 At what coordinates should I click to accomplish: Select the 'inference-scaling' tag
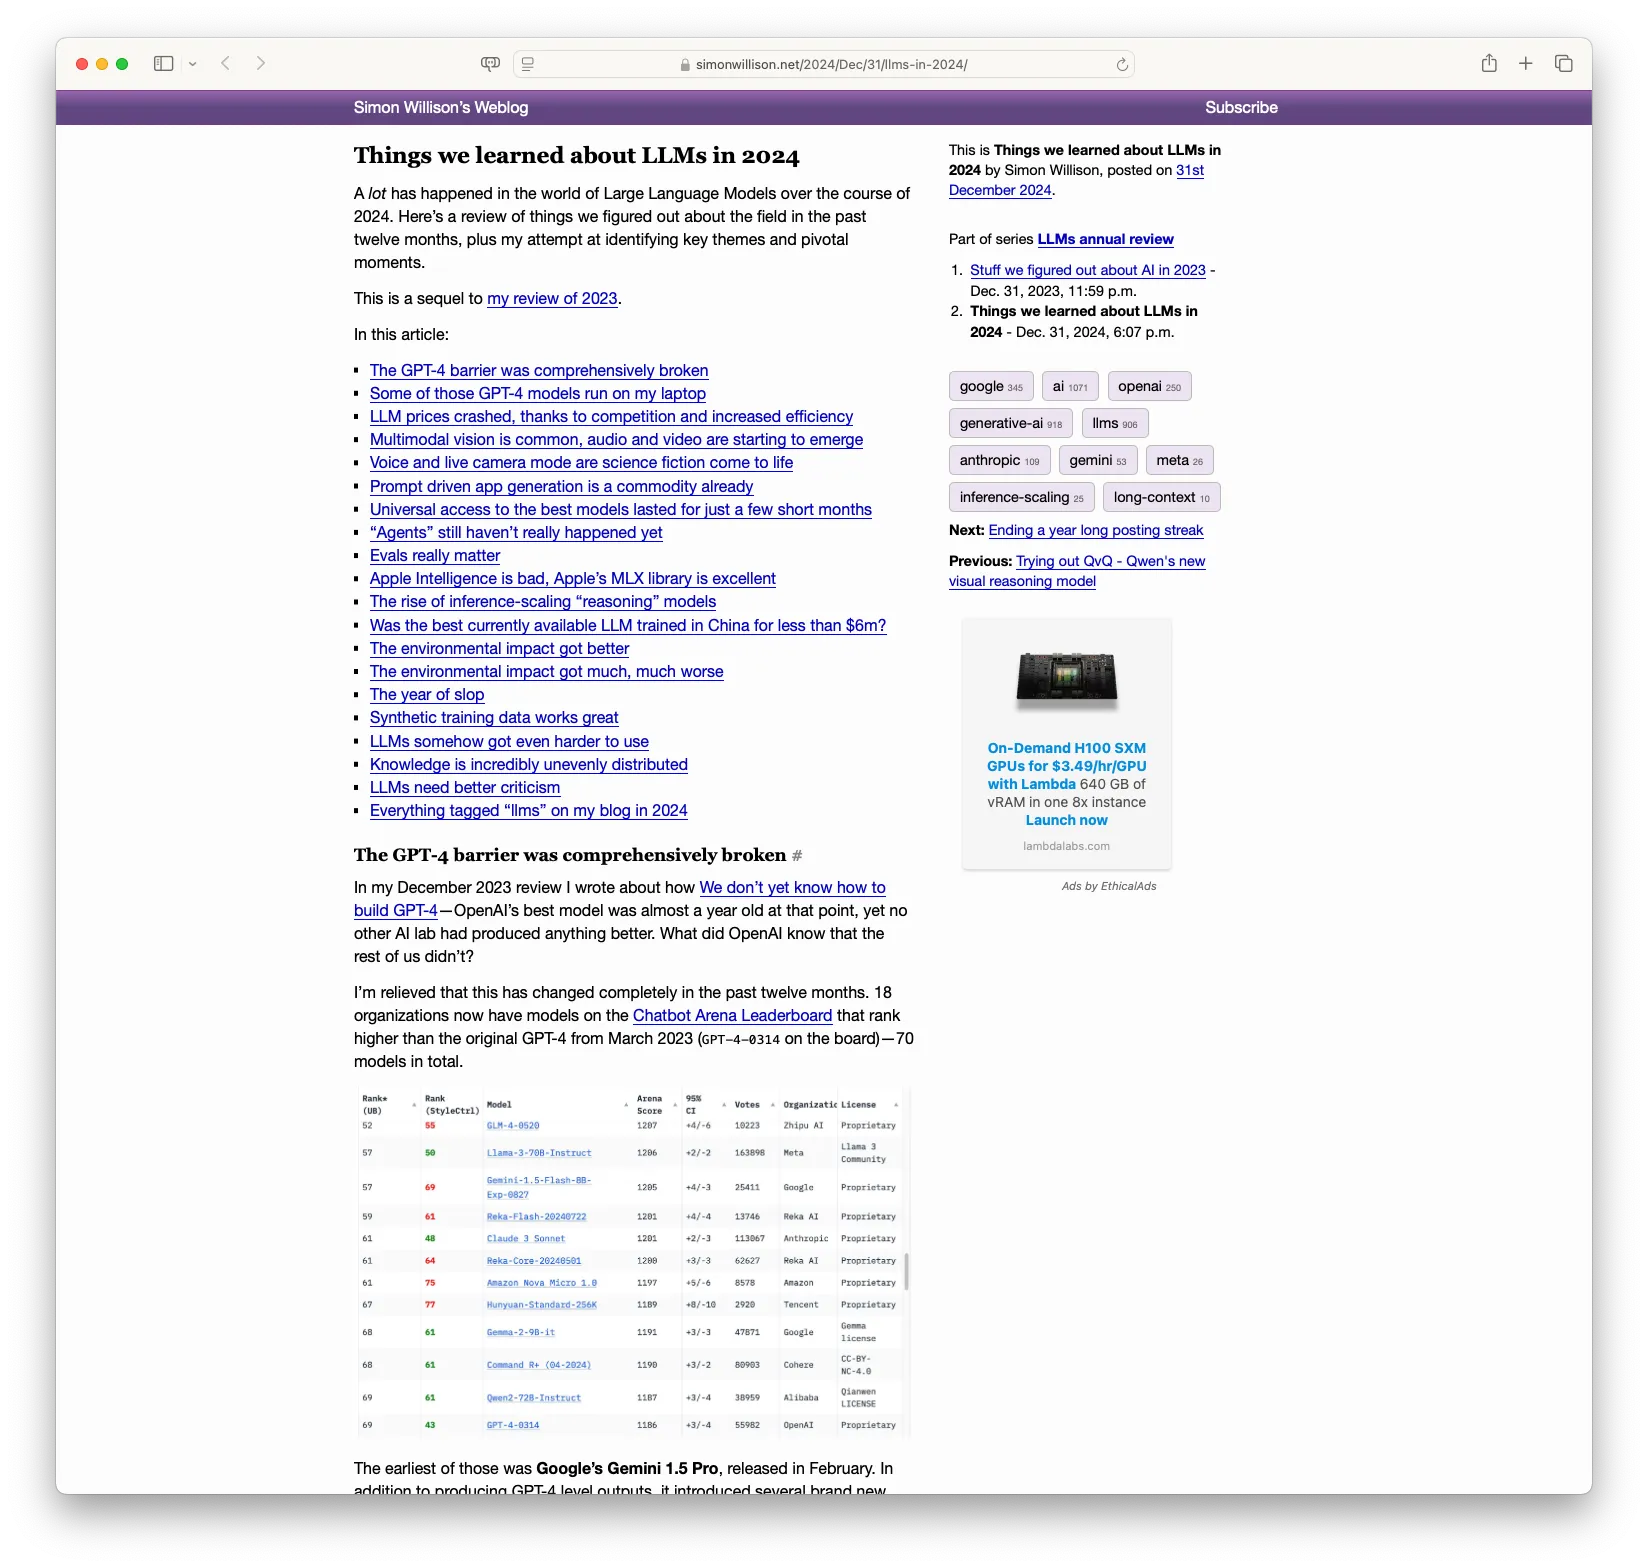(x=1022, y=497)
